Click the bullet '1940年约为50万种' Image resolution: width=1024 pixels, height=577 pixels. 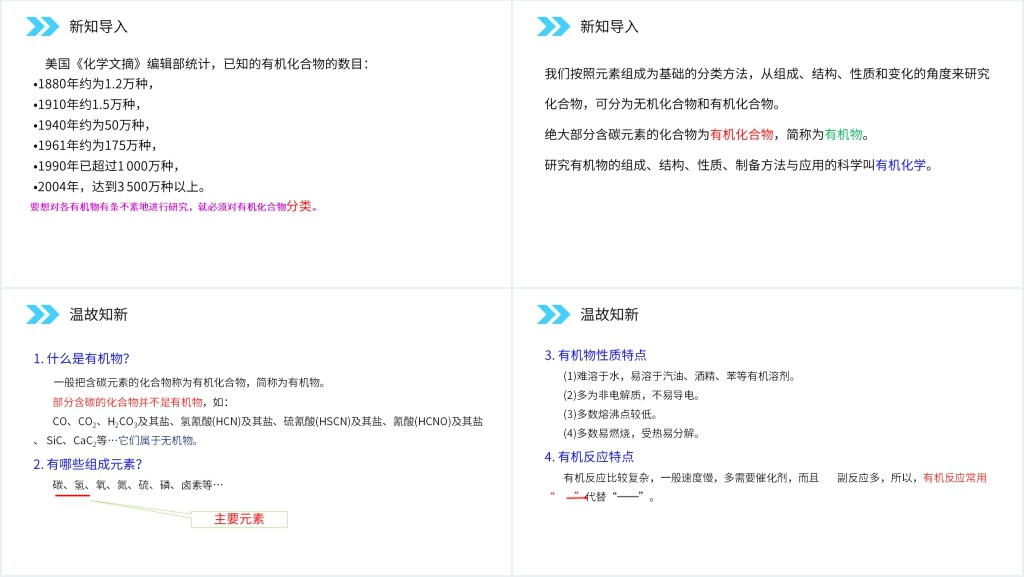tap(91, 125)
